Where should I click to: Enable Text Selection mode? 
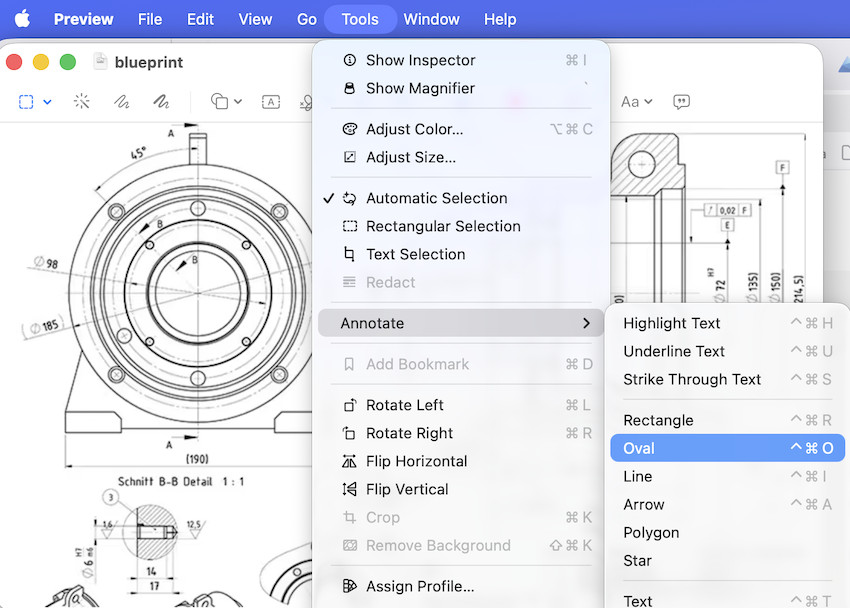(415, 254)
